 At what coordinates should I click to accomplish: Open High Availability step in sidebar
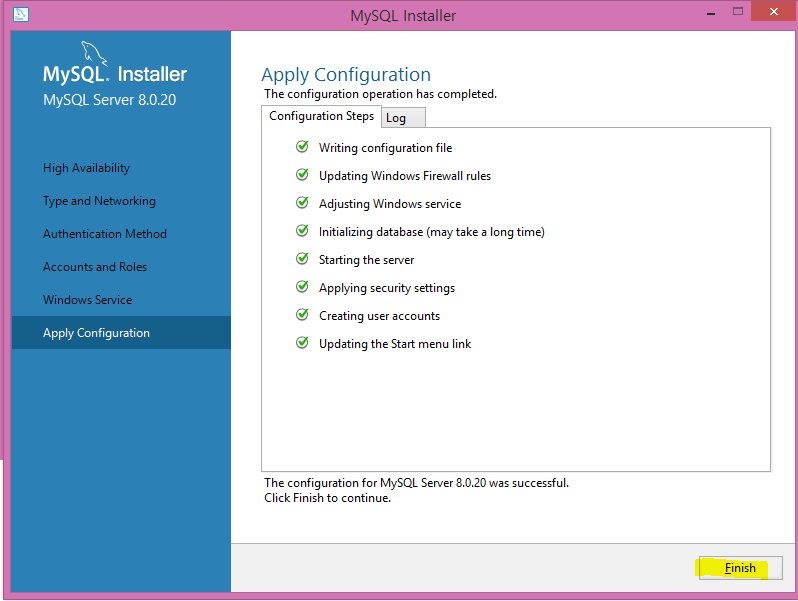pyautogui.click(x=87, y=168)
